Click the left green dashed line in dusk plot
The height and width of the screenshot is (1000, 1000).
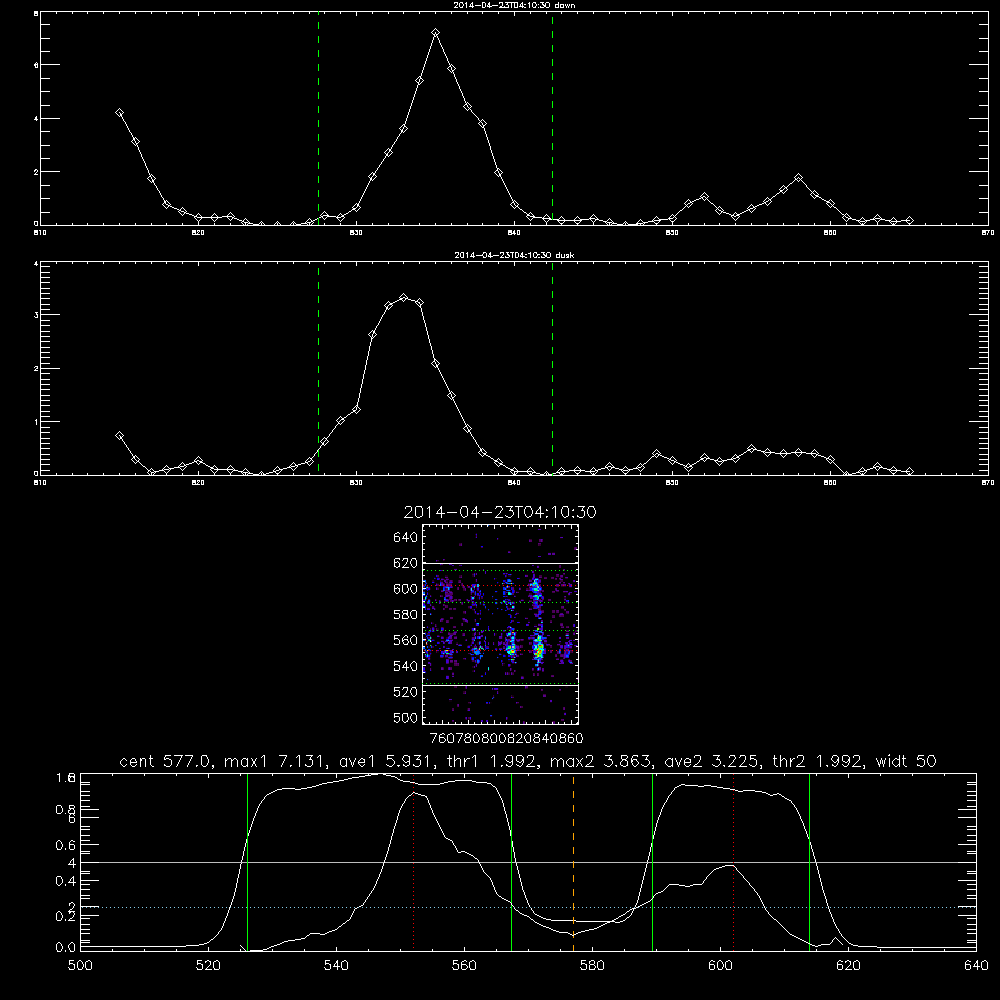pos(318,369)
